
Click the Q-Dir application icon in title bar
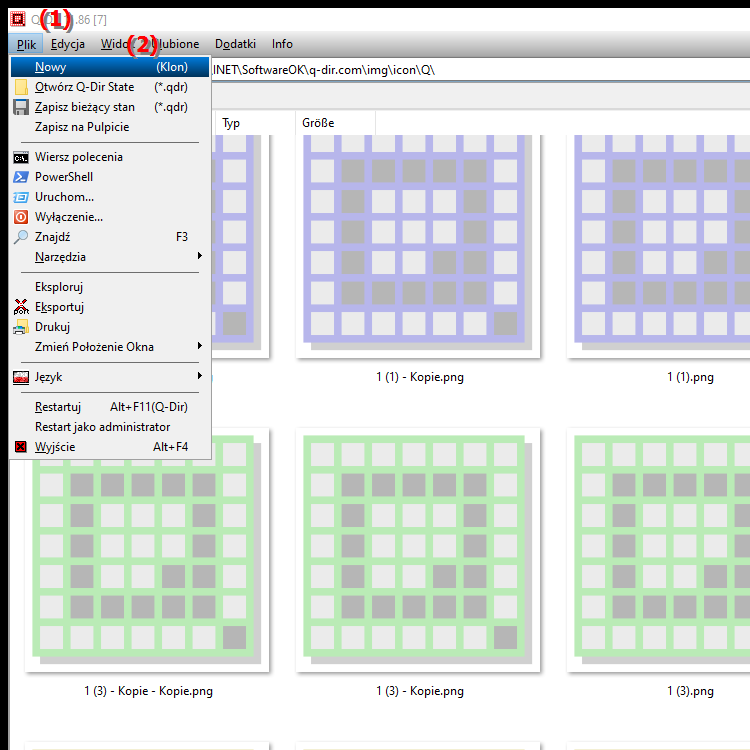coord(18,19)
